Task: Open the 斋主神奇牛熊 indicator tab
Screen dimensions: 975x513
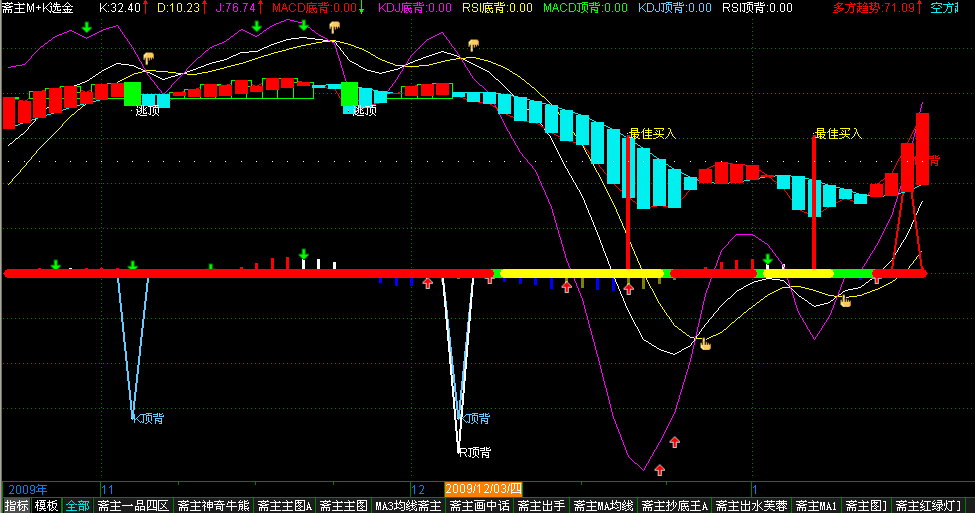Action: [x=214, y=506]
